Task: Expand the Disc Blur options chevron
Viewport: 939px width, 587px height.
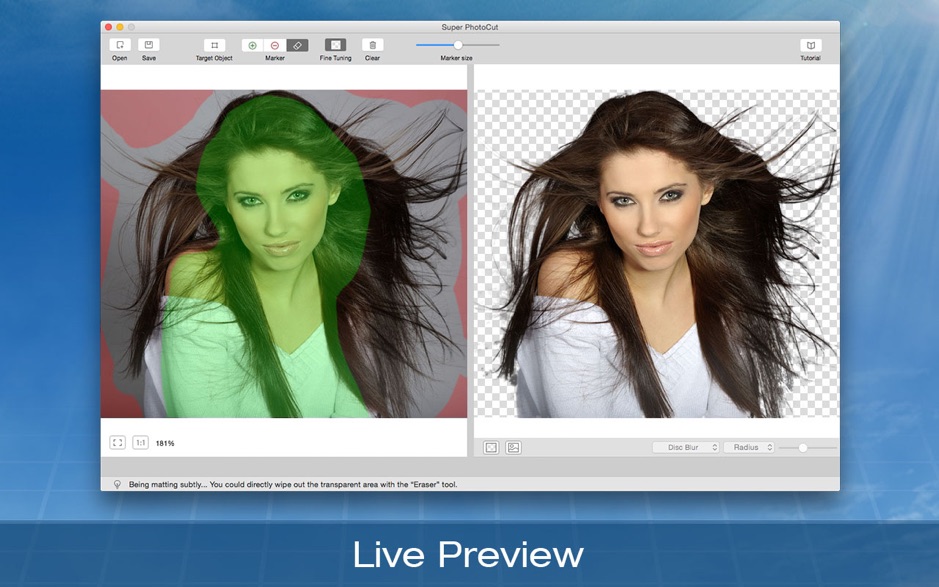Action: pos(713,447)
